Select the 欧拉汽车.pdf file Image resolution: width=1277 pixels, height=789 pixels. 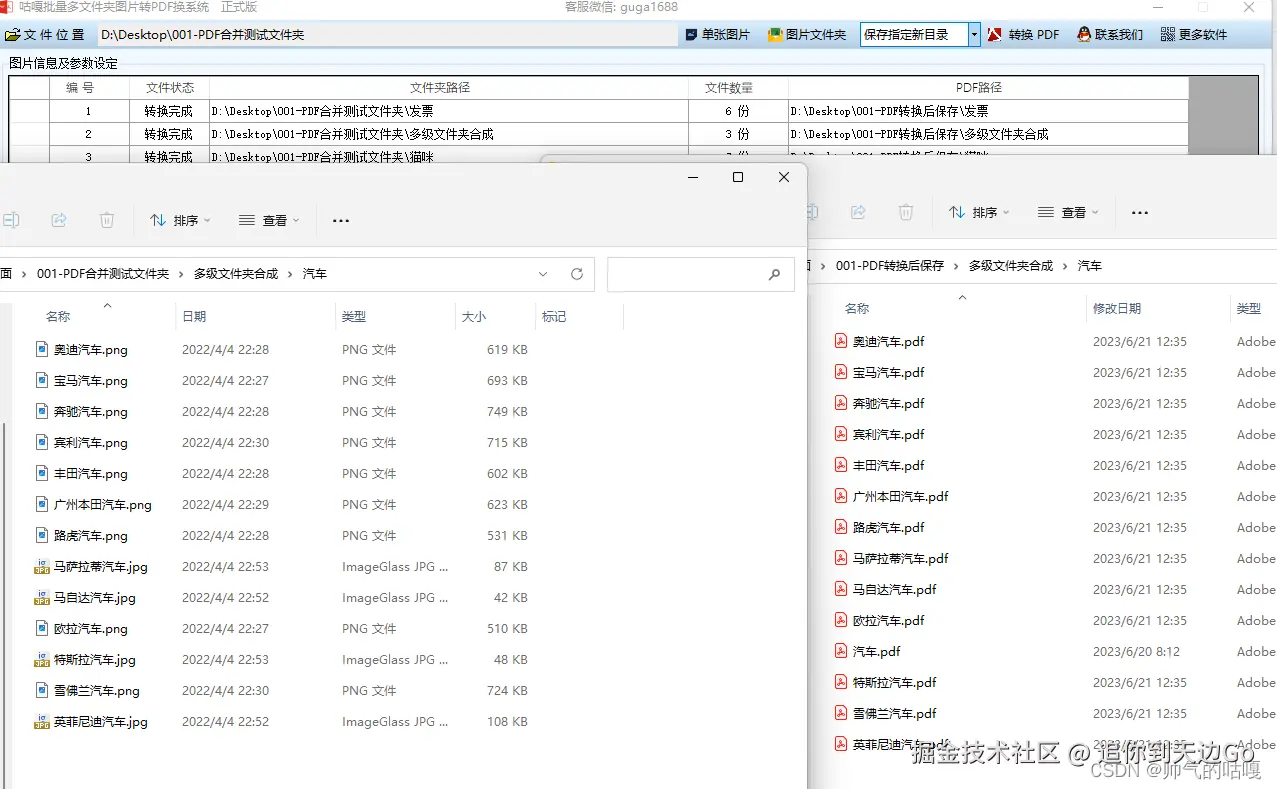tap(889, 620)
